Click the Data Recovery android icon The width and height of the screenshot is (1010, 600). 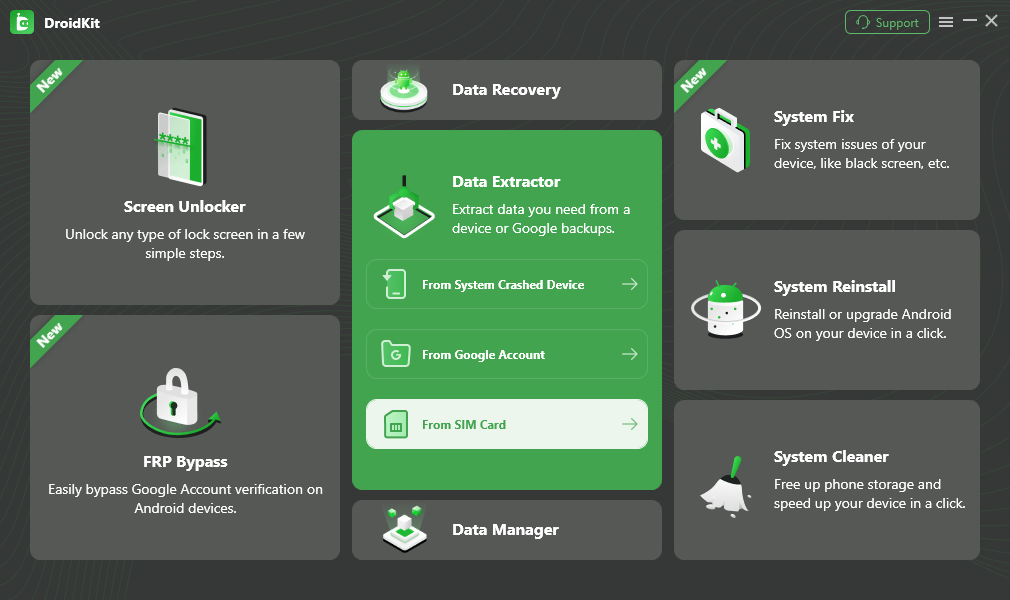pyautogui.click(x=404, y=90)
